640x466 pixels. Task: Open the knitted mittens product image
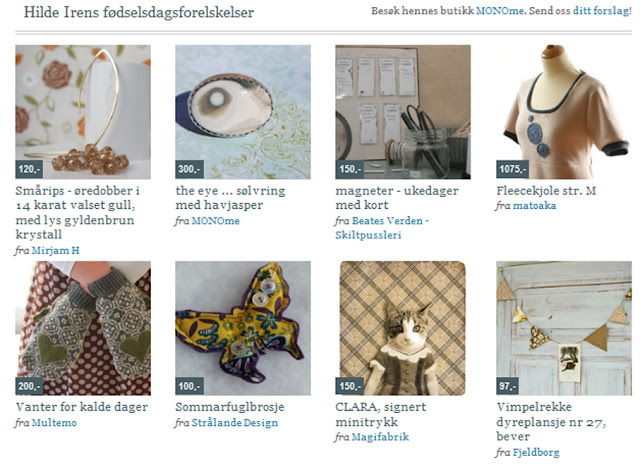83,328
